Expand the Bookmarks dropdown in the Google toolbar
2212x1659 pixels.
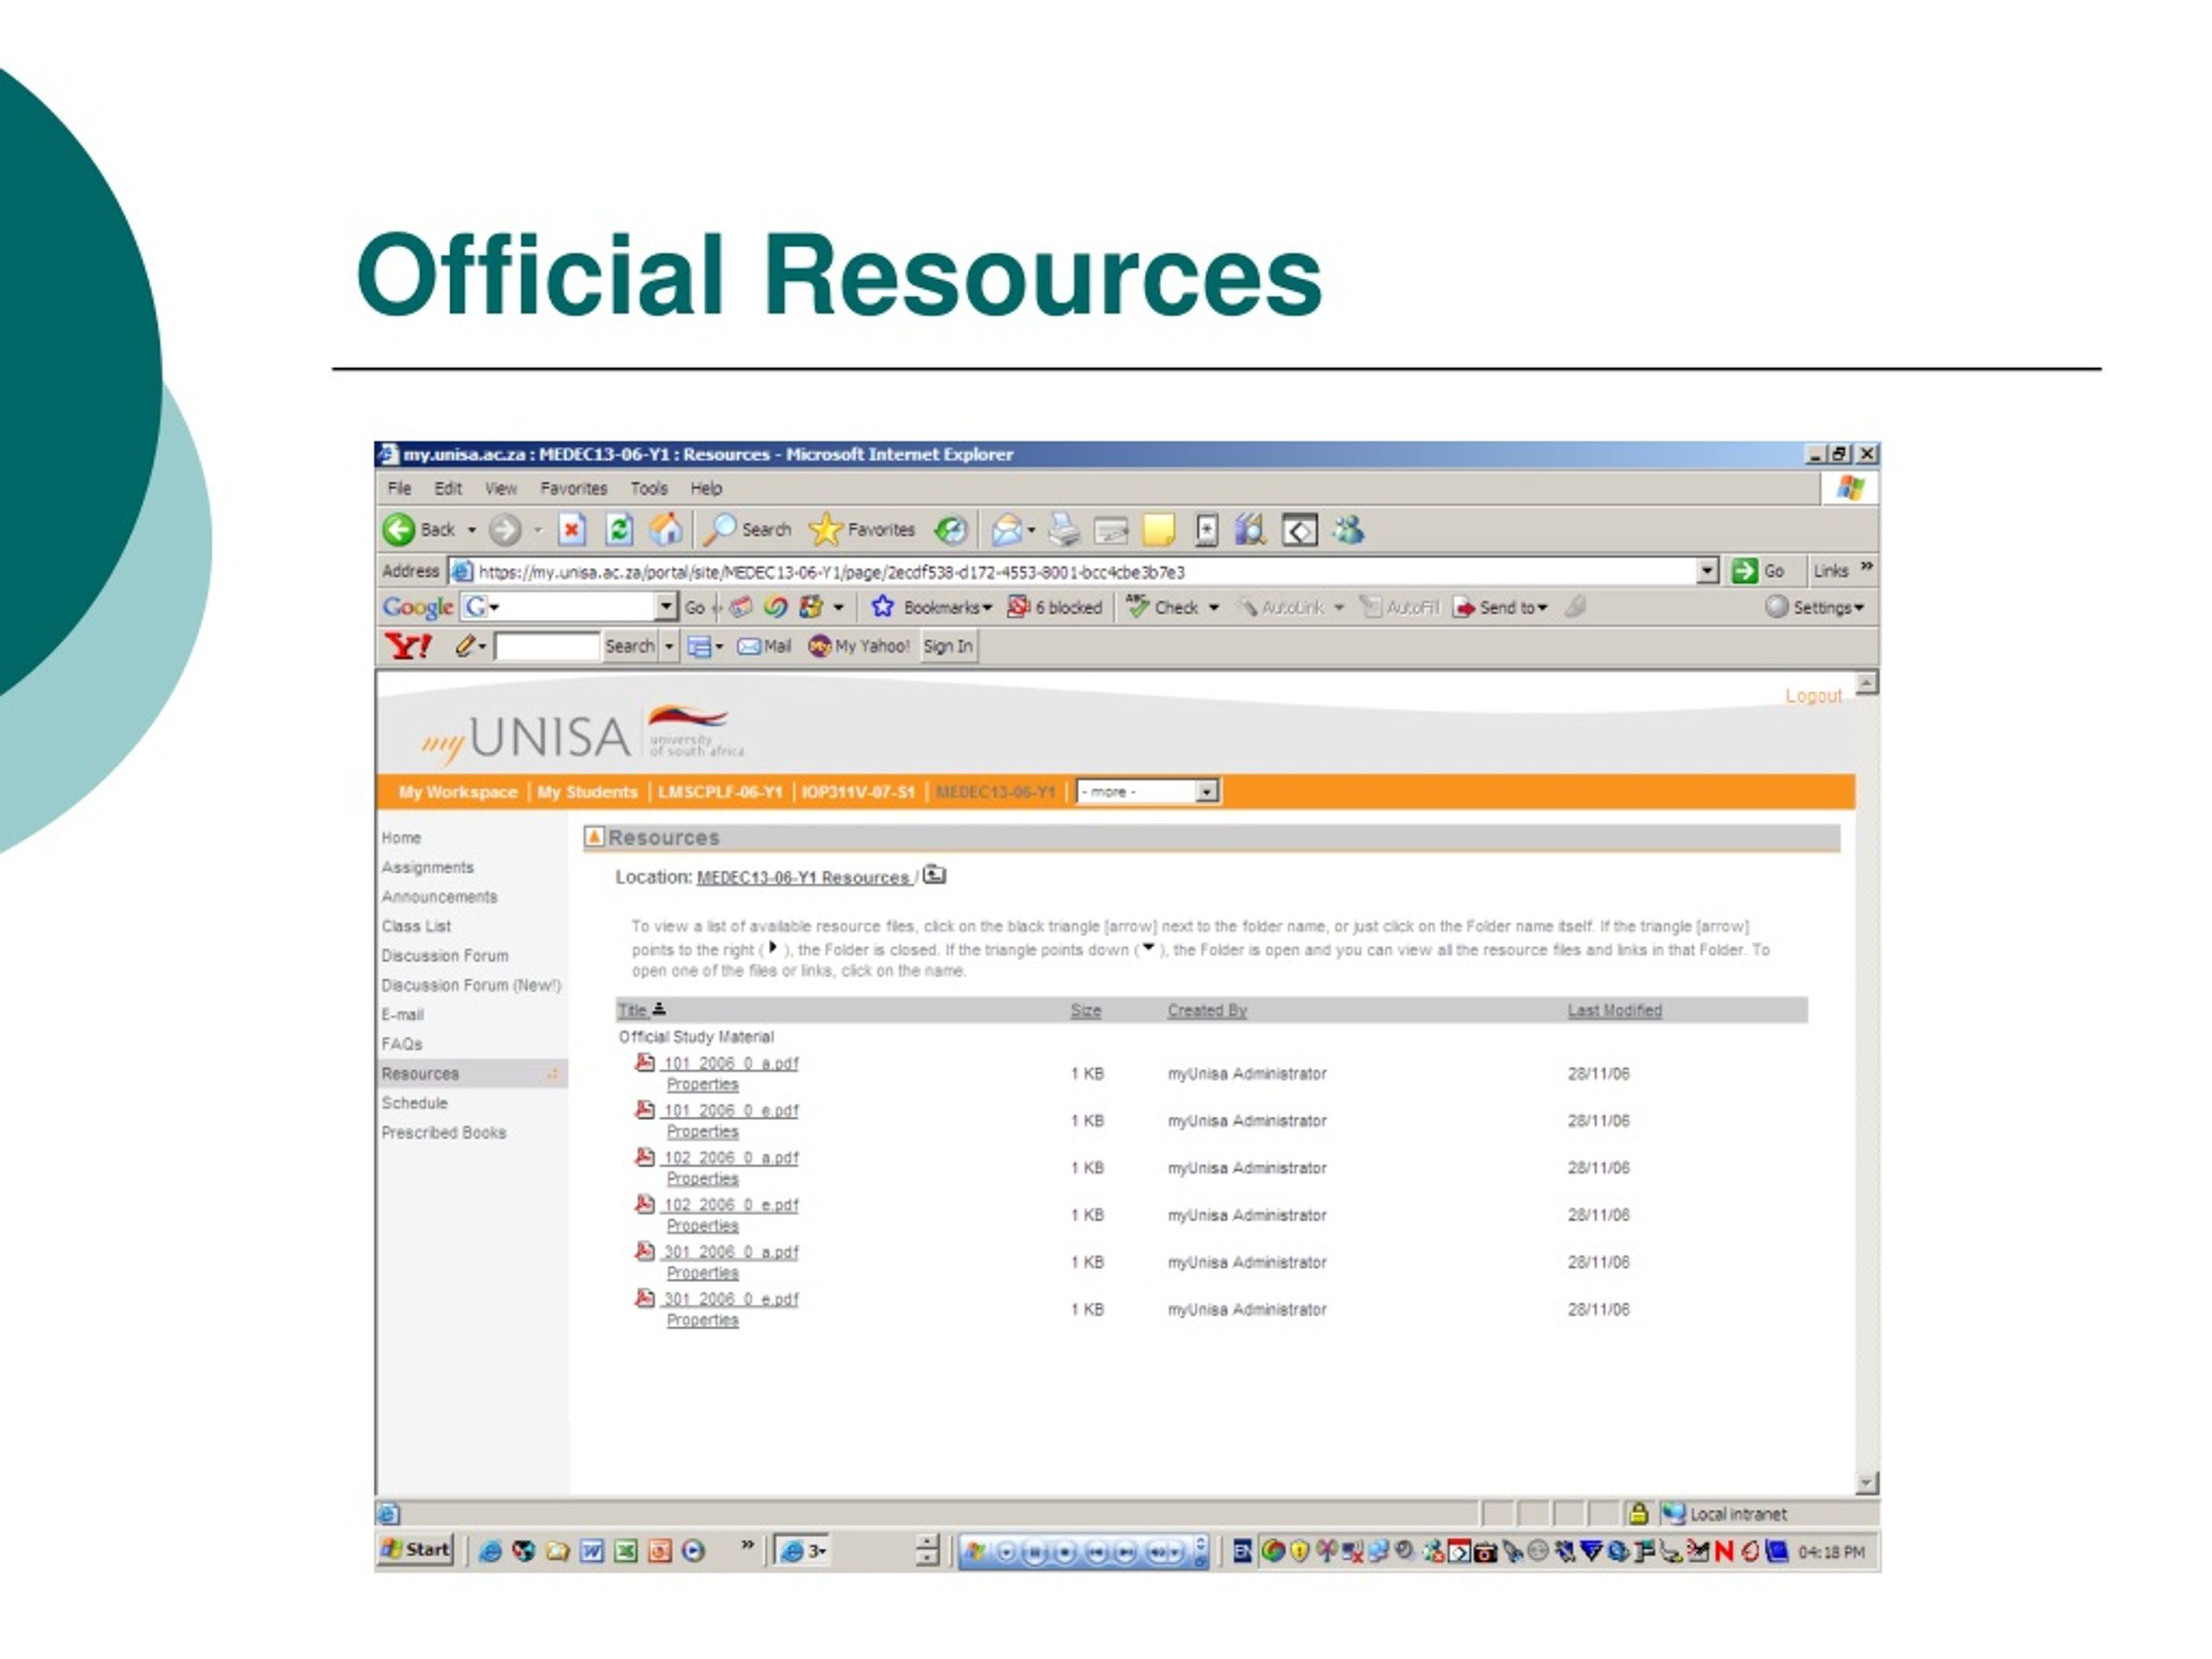987,608
